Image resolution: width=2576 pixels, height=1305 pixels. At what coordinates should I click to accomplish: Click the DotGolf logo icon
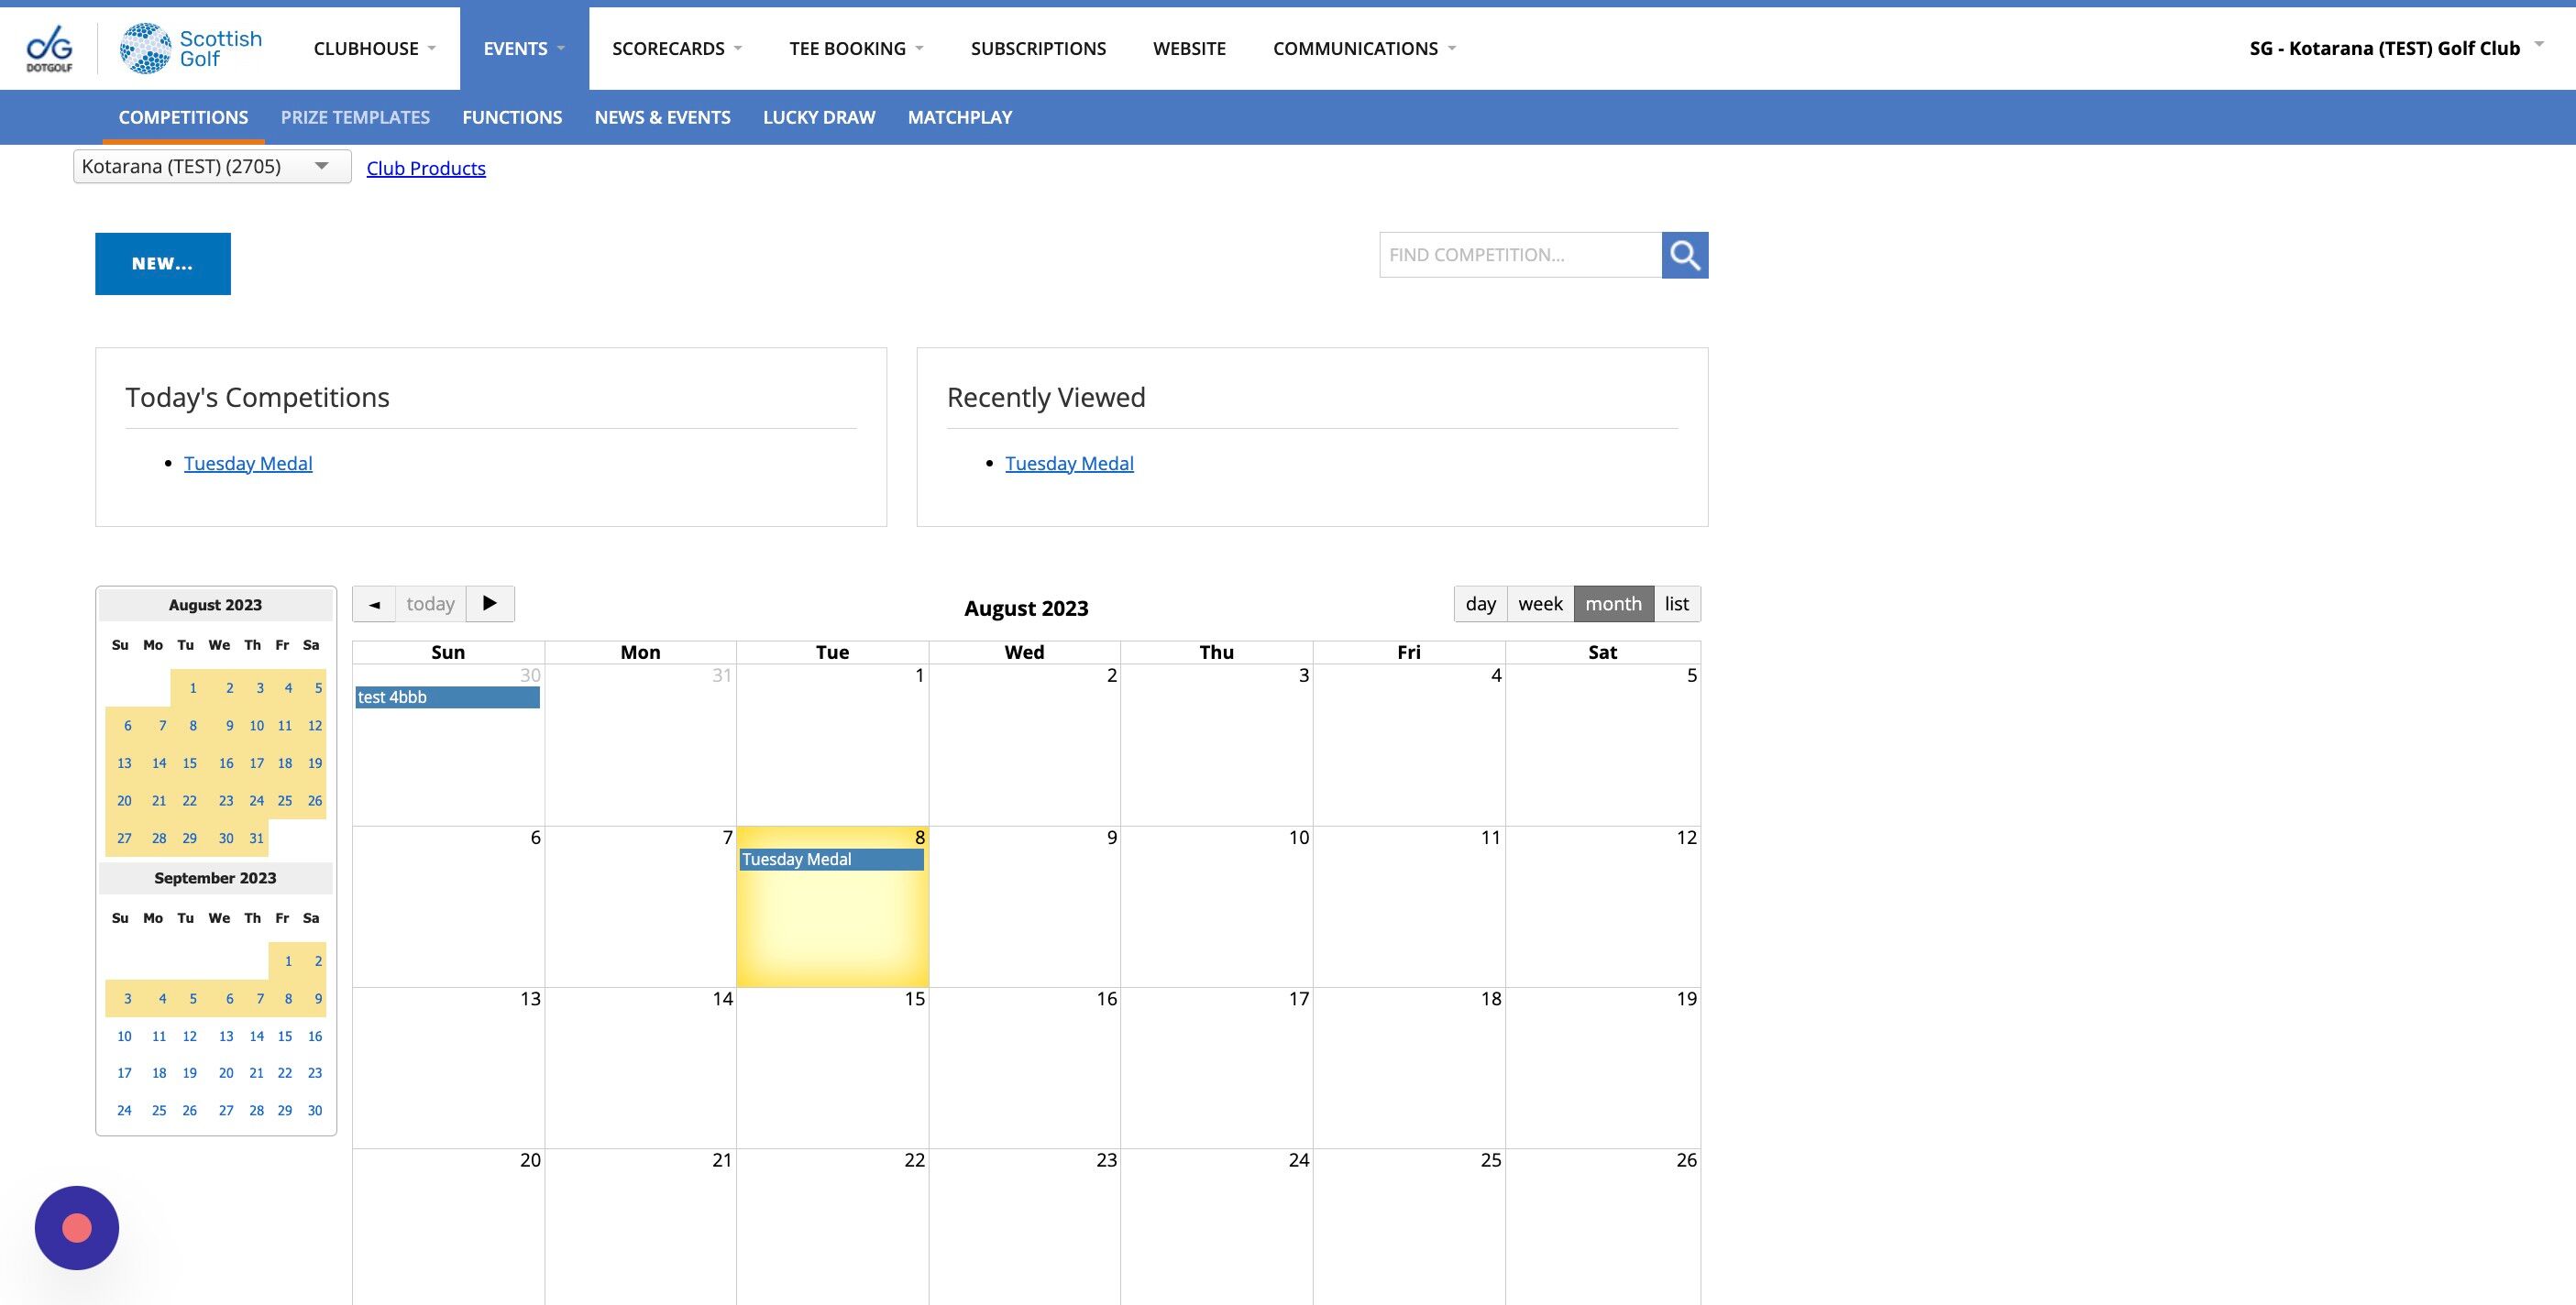click(x=49, y=48)
